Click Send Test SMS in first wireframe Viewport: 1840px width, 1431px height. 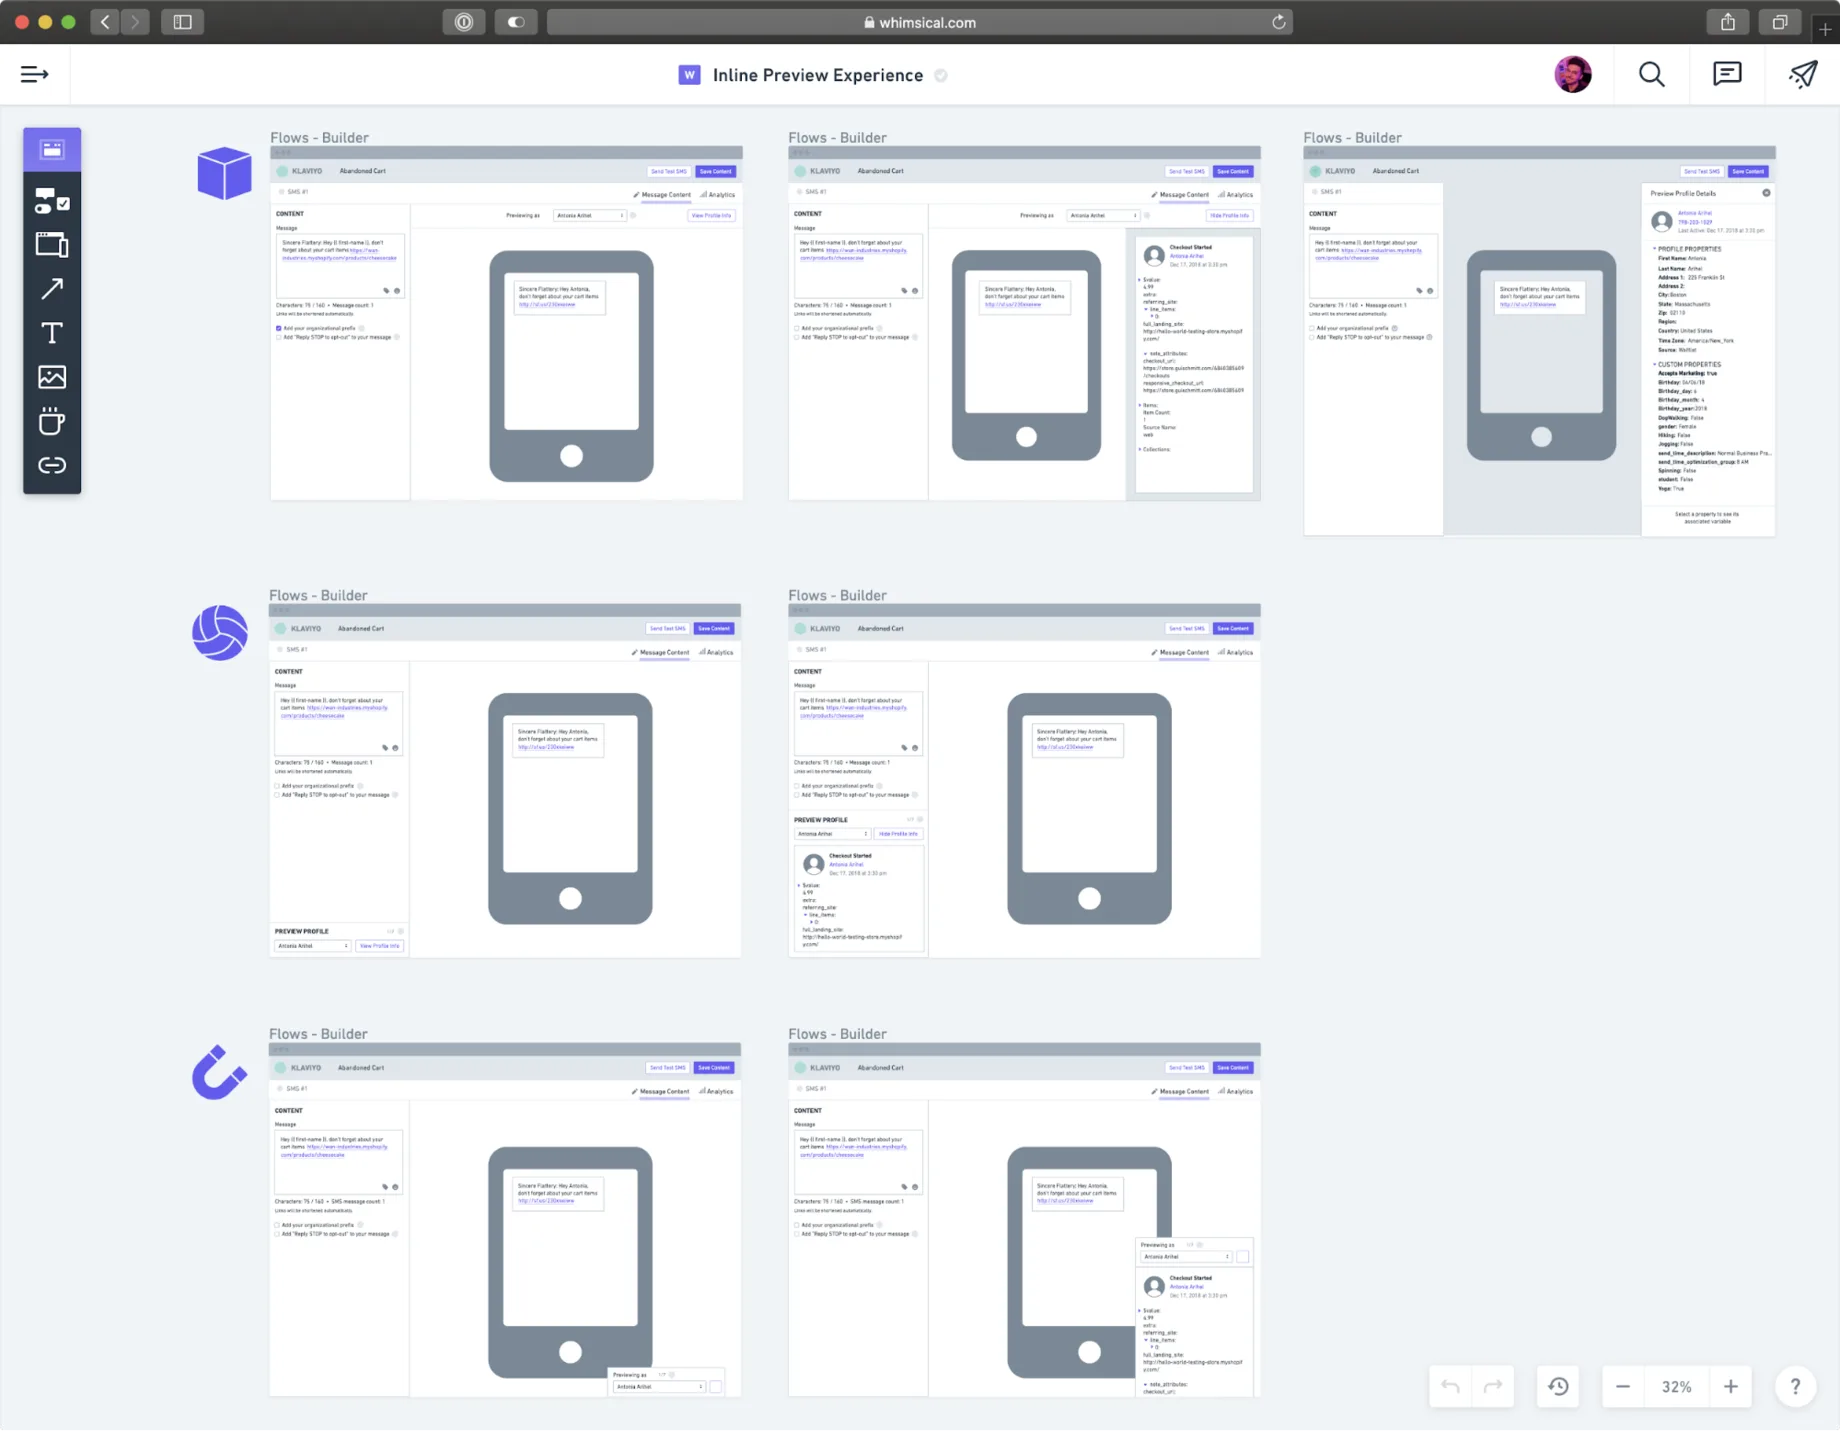[x=668, y=171]
